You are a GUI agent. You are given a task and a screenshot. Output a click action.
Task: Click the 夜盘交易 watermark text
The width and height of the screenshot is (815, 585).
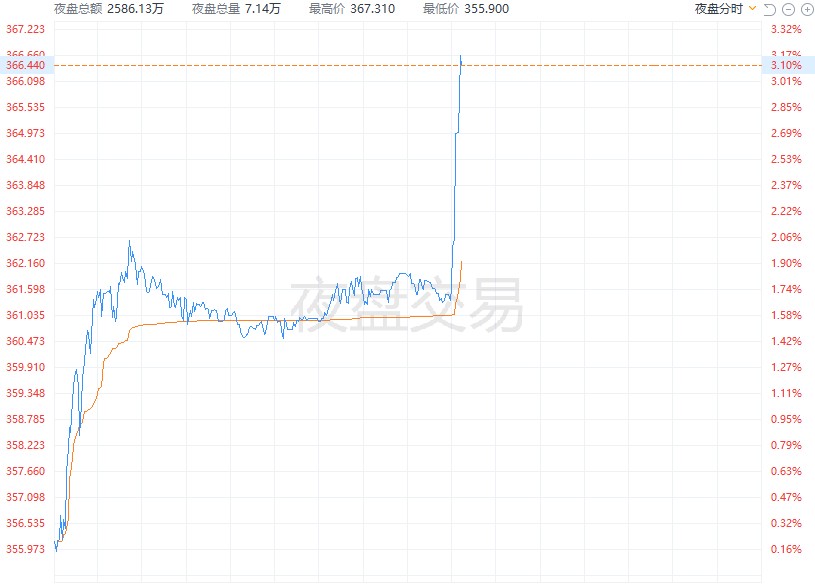coord(406,305)
